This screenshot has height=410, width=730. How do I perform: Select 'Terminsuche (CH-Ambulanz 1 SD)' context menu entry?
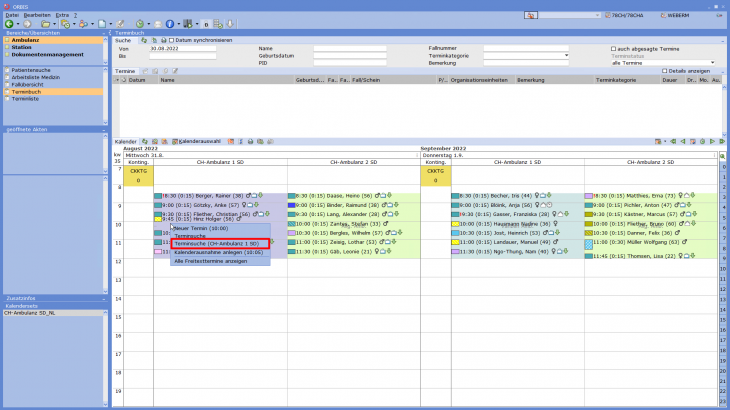coord(216,243)
